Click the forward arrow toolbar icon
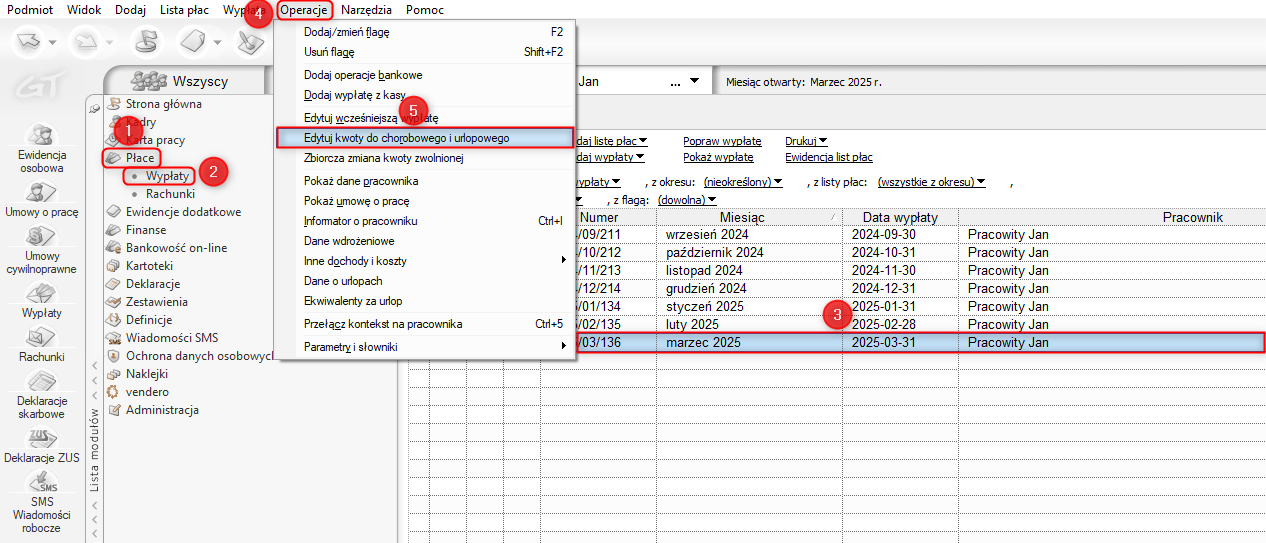The image size is (1266, 543). tap(84, 42)
